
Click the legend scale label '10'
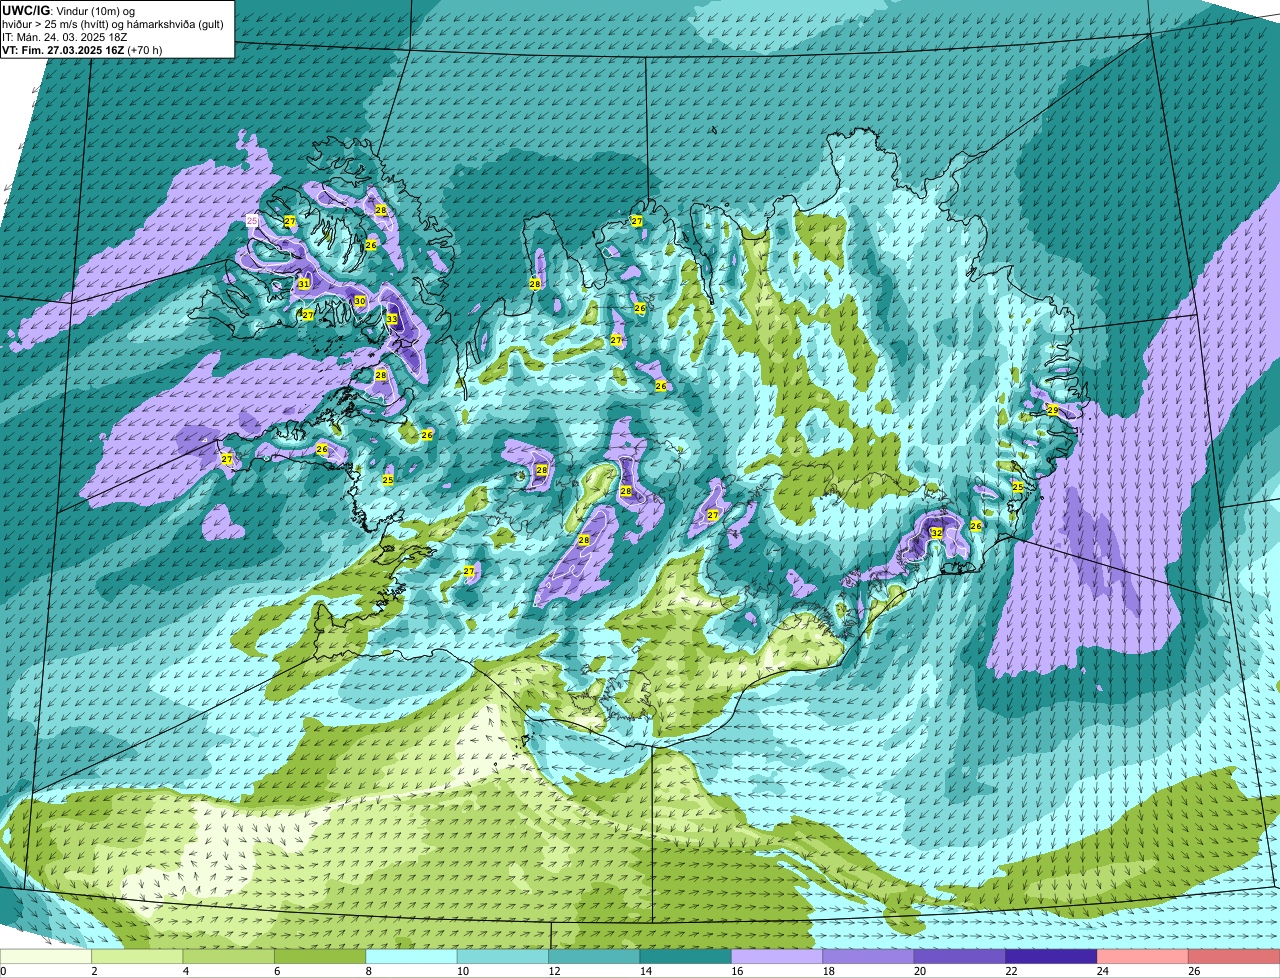point(462,970)
